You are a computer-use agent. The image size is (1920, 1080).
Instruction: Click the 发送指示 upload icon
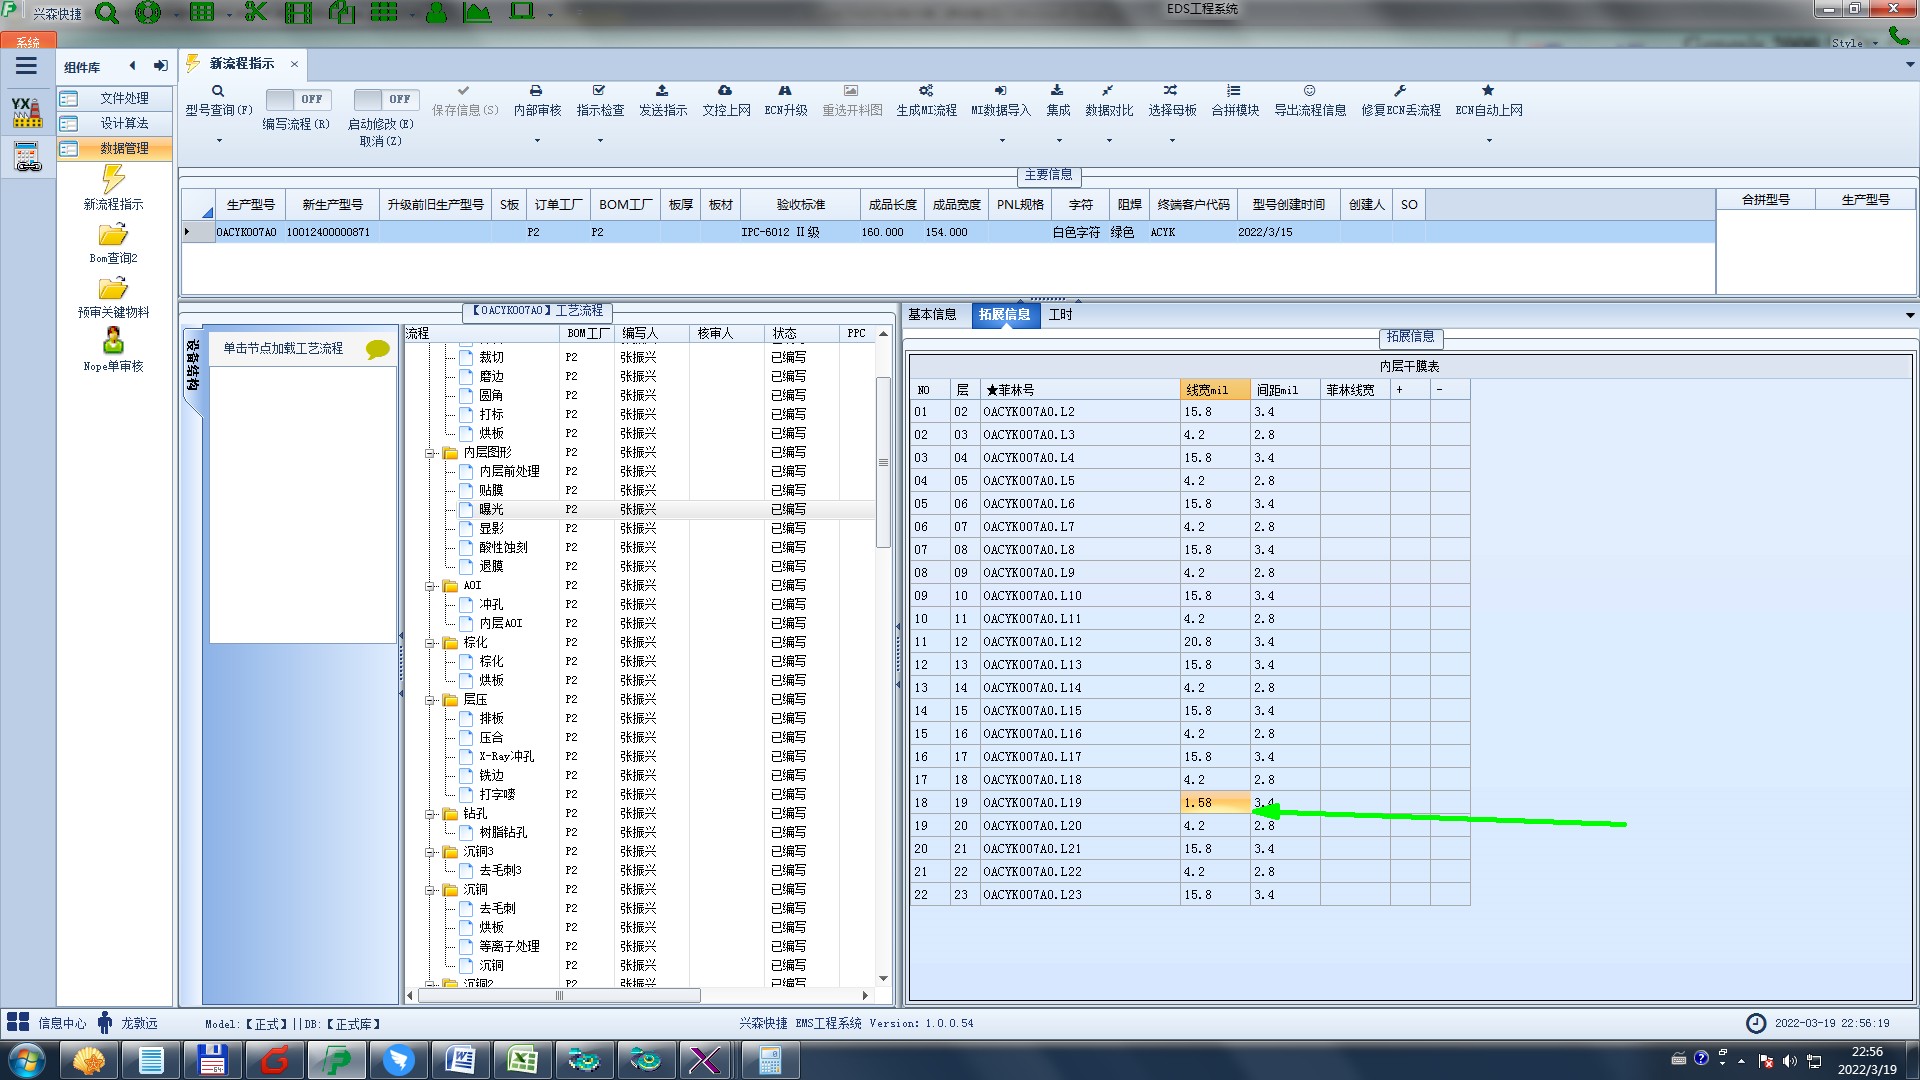click(x=662, y=91)
